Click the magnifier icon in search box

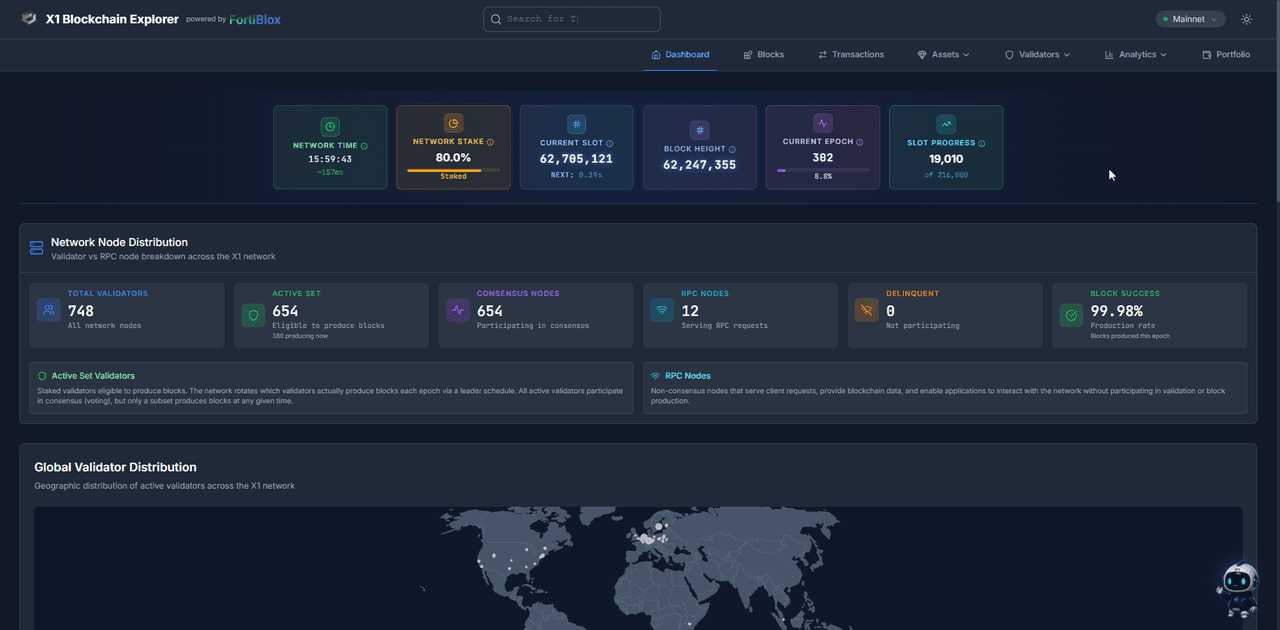pos(496,19)
